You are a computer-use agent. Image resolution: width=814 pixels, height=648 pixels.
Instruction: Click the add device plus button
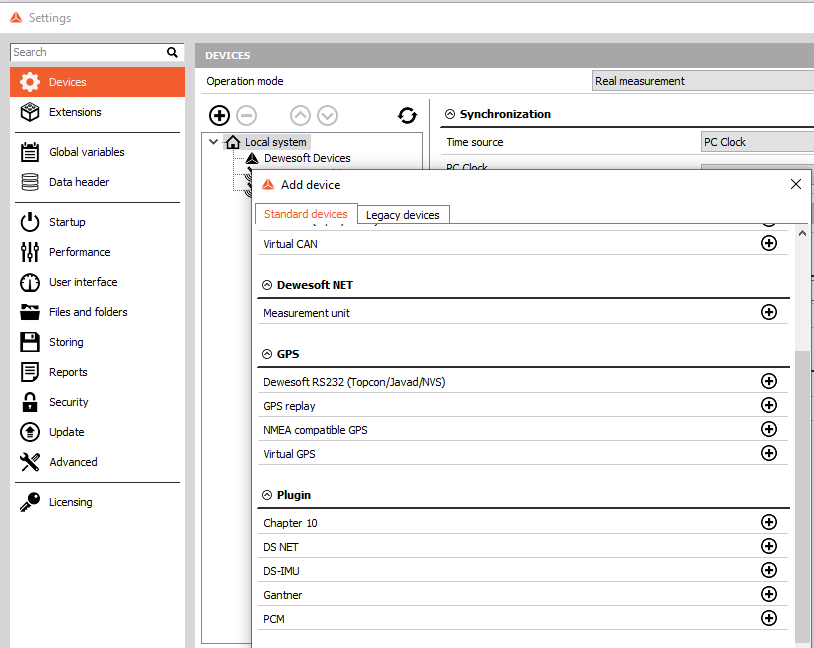pyautogui.click(x=220, y=115)
